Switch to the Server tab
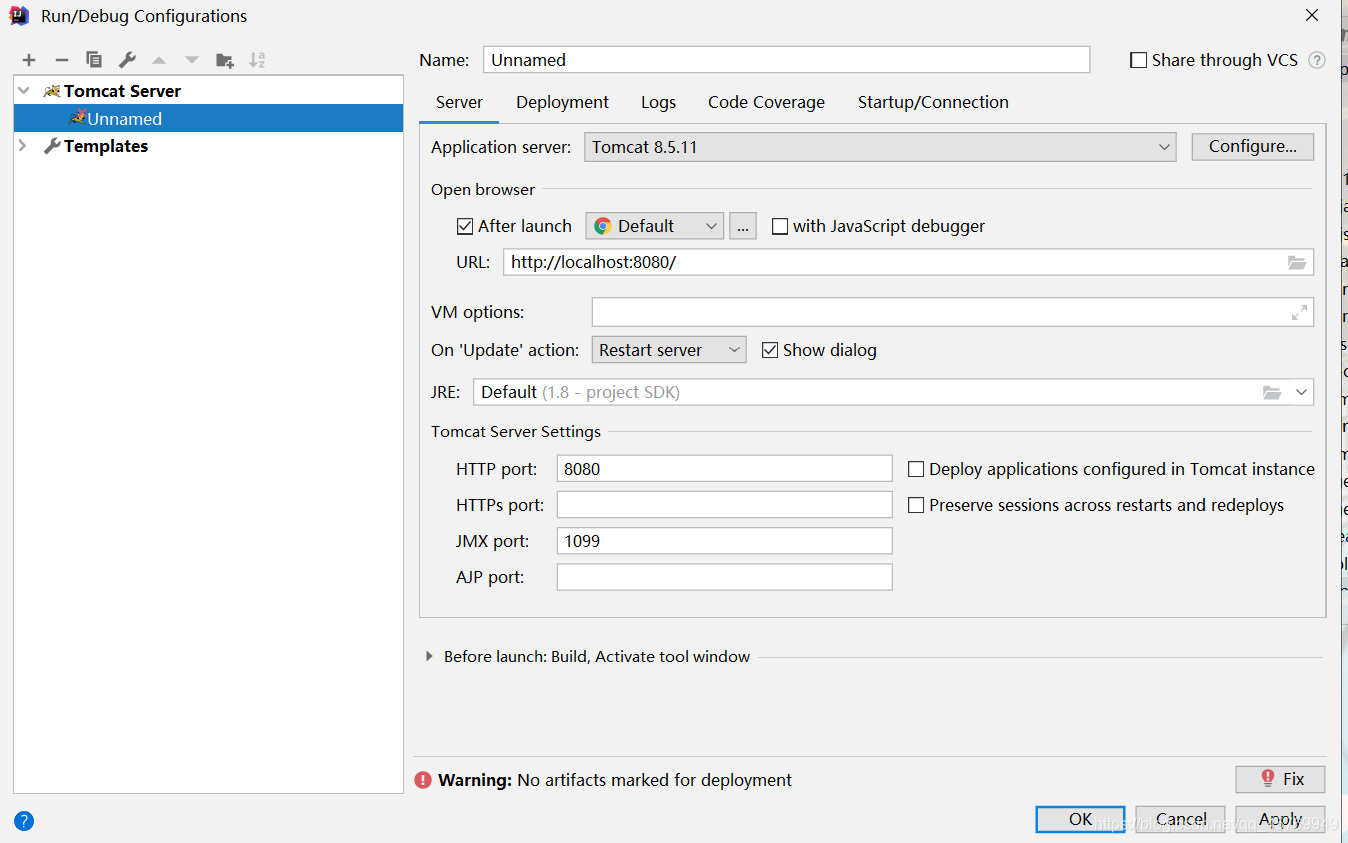 pyautogui.click(x=460, y=102)
